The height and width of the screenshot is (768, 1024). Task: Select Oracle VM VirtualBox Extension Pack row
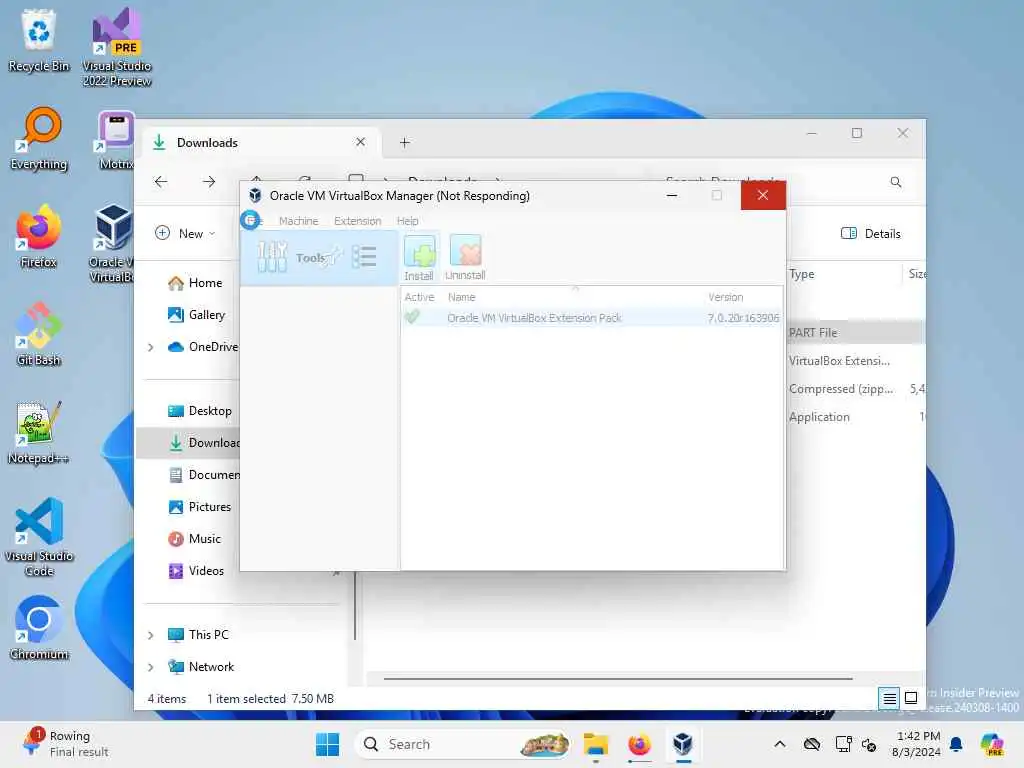(591, 318)
